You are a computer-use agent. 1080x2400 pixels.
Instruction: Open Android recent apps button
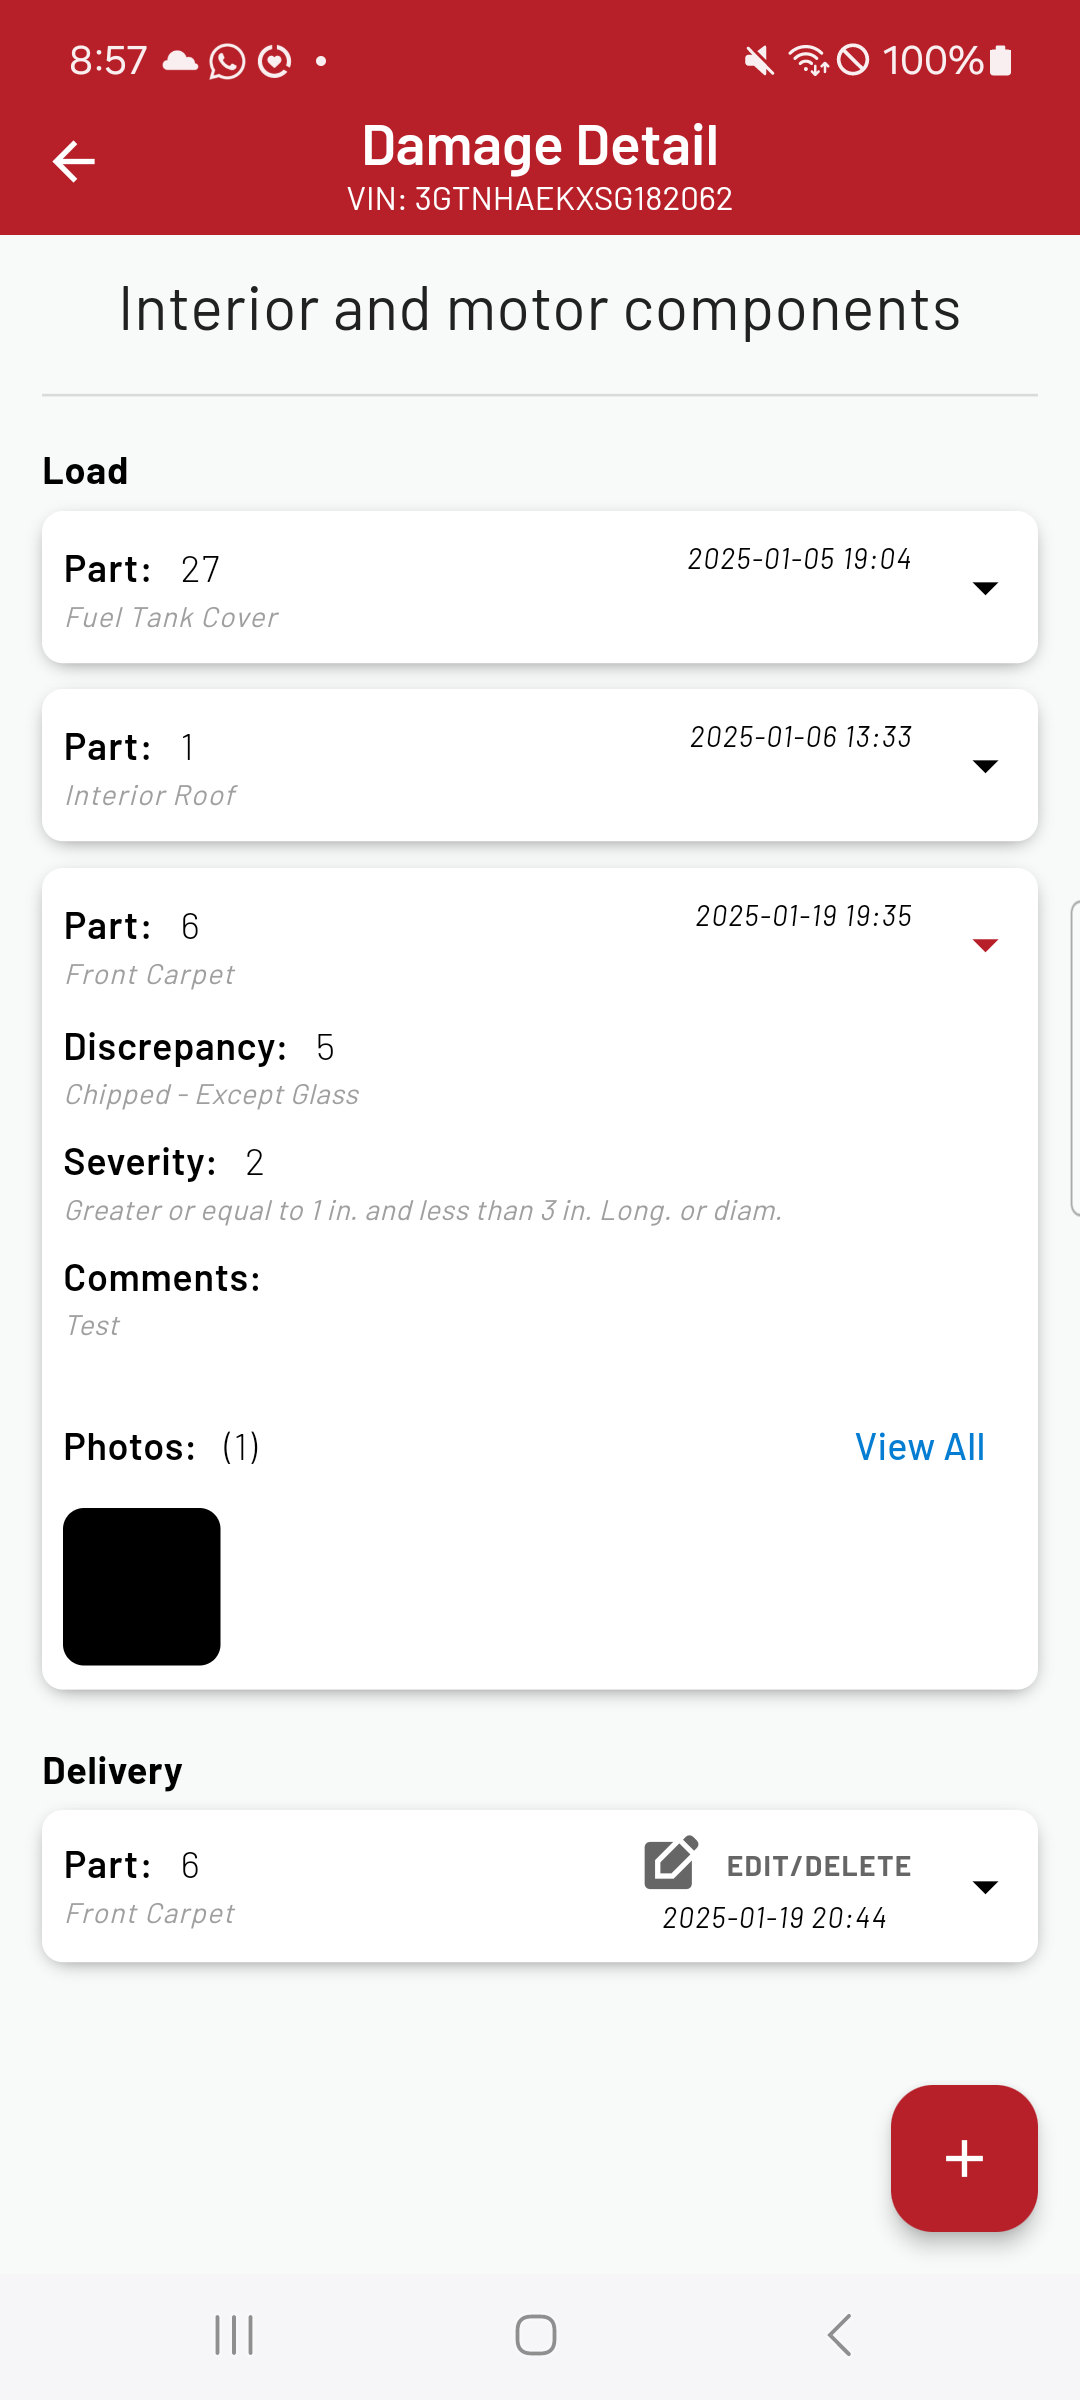tap(234, 2335)
